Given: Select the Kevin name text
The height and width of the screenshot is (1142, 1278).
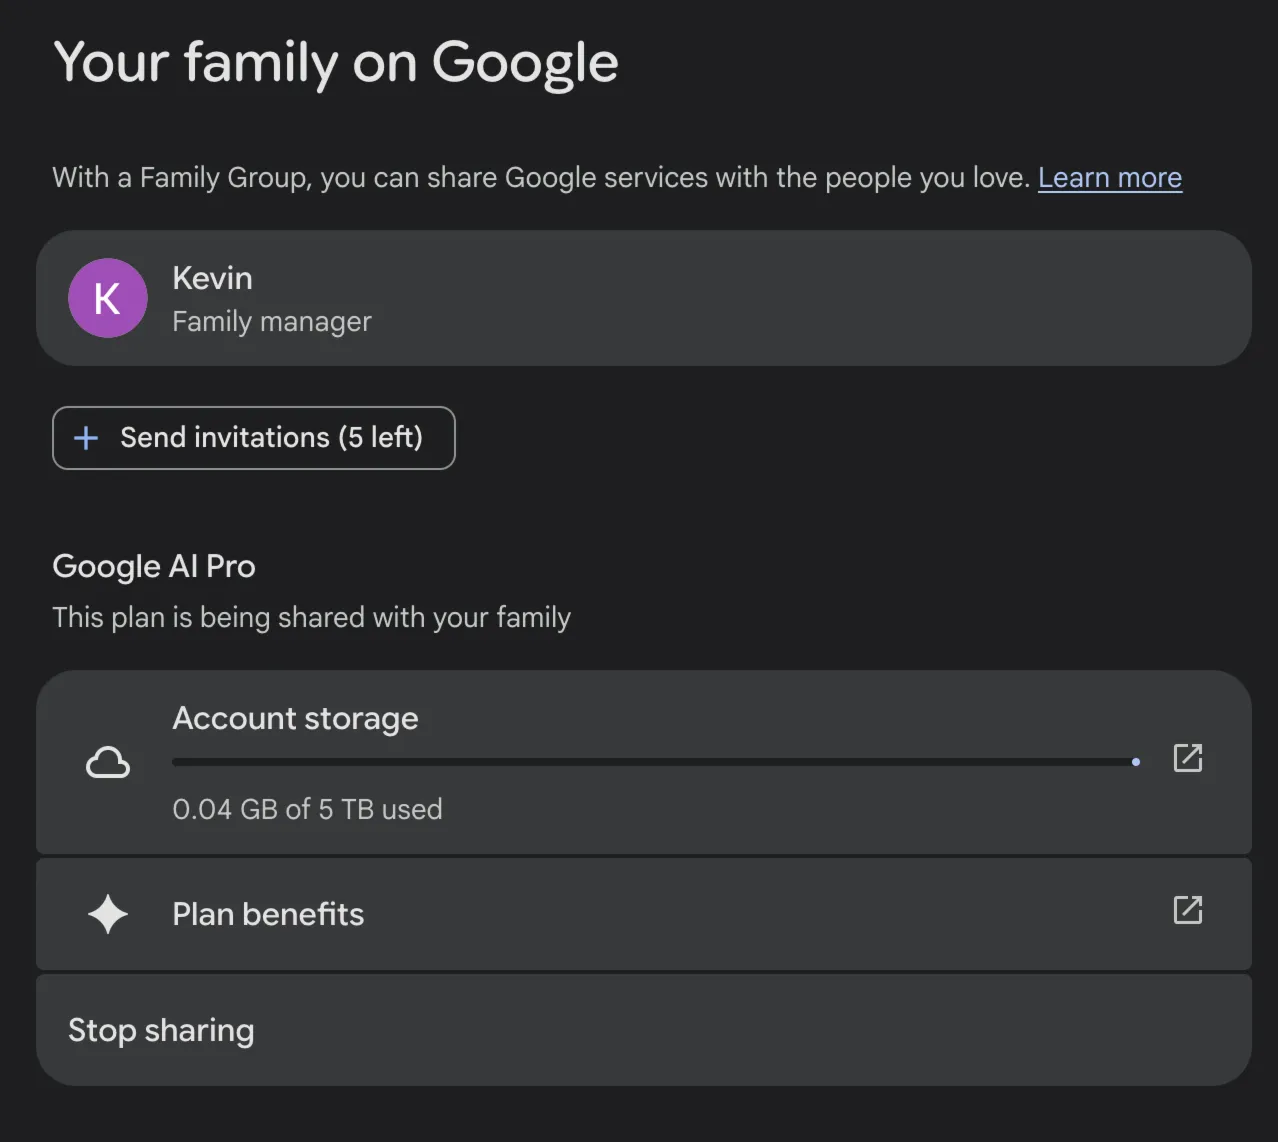Looking at the screenshot, I should tap(212, 278).
